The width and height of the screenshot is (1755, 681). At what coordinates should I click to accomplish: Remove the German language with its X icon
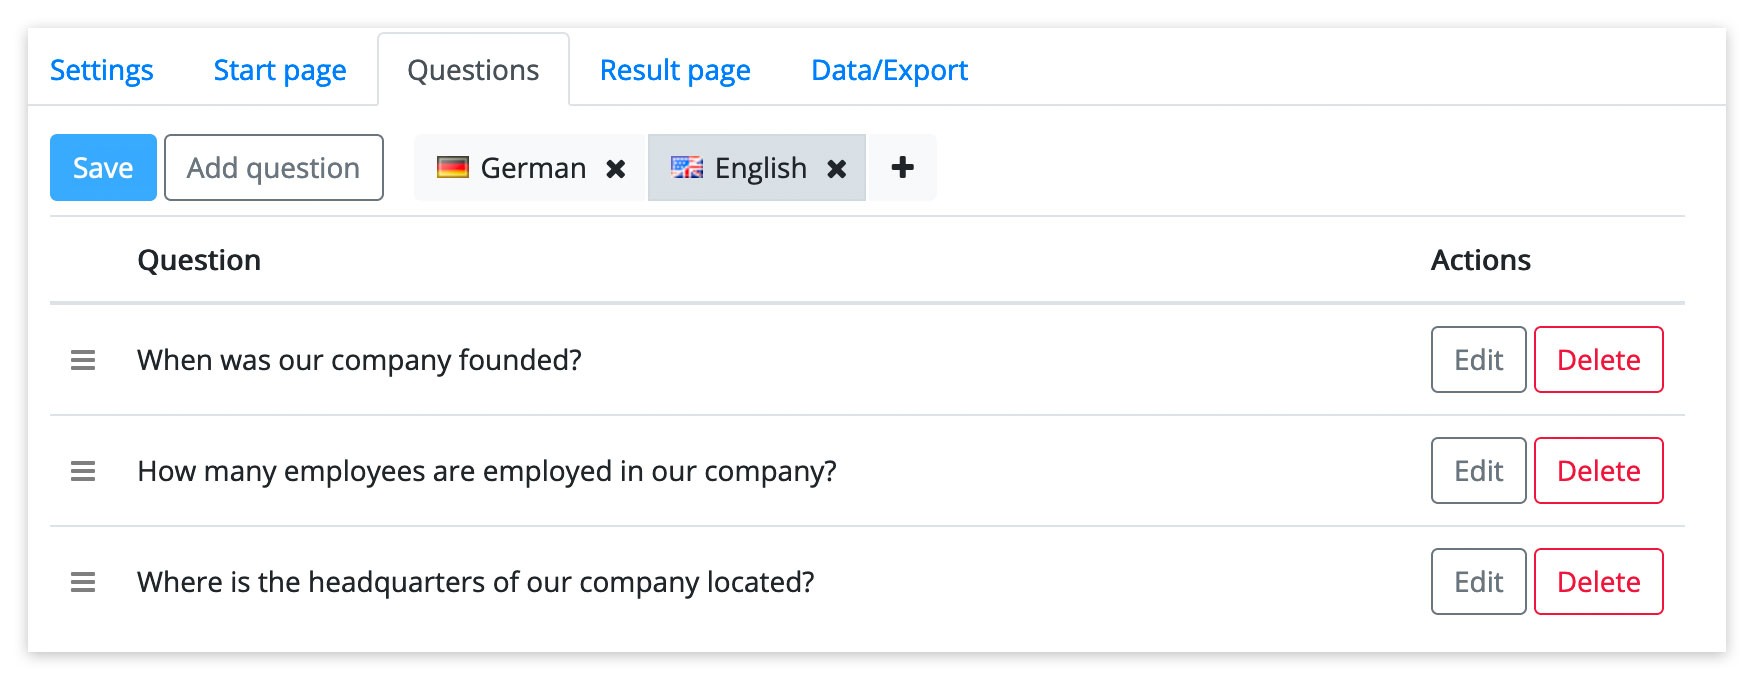pos(616,169)
